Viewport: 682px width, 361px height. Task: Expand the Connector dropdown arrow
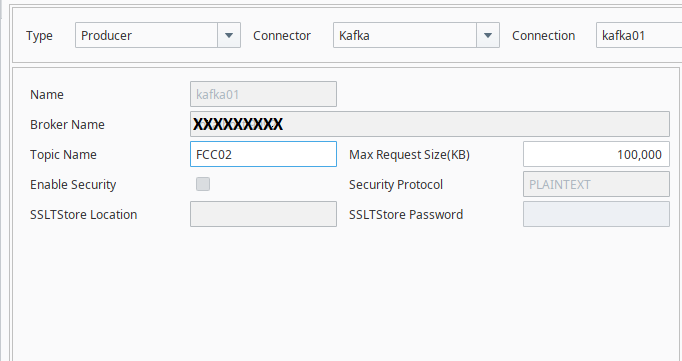(x=488, y=35)
